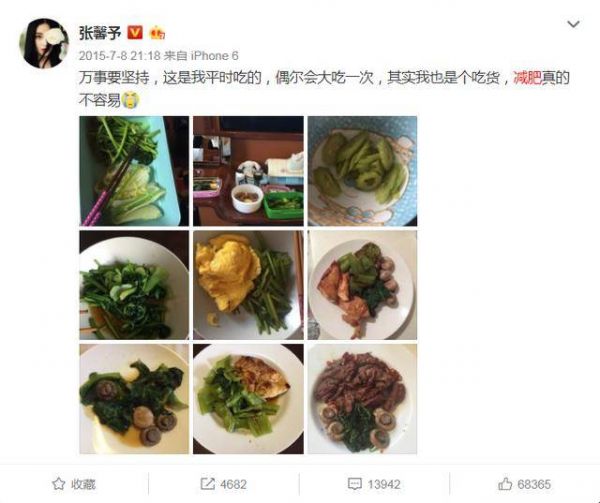
Task: Click the orange V verified badge
Action: tap(135, 33)
